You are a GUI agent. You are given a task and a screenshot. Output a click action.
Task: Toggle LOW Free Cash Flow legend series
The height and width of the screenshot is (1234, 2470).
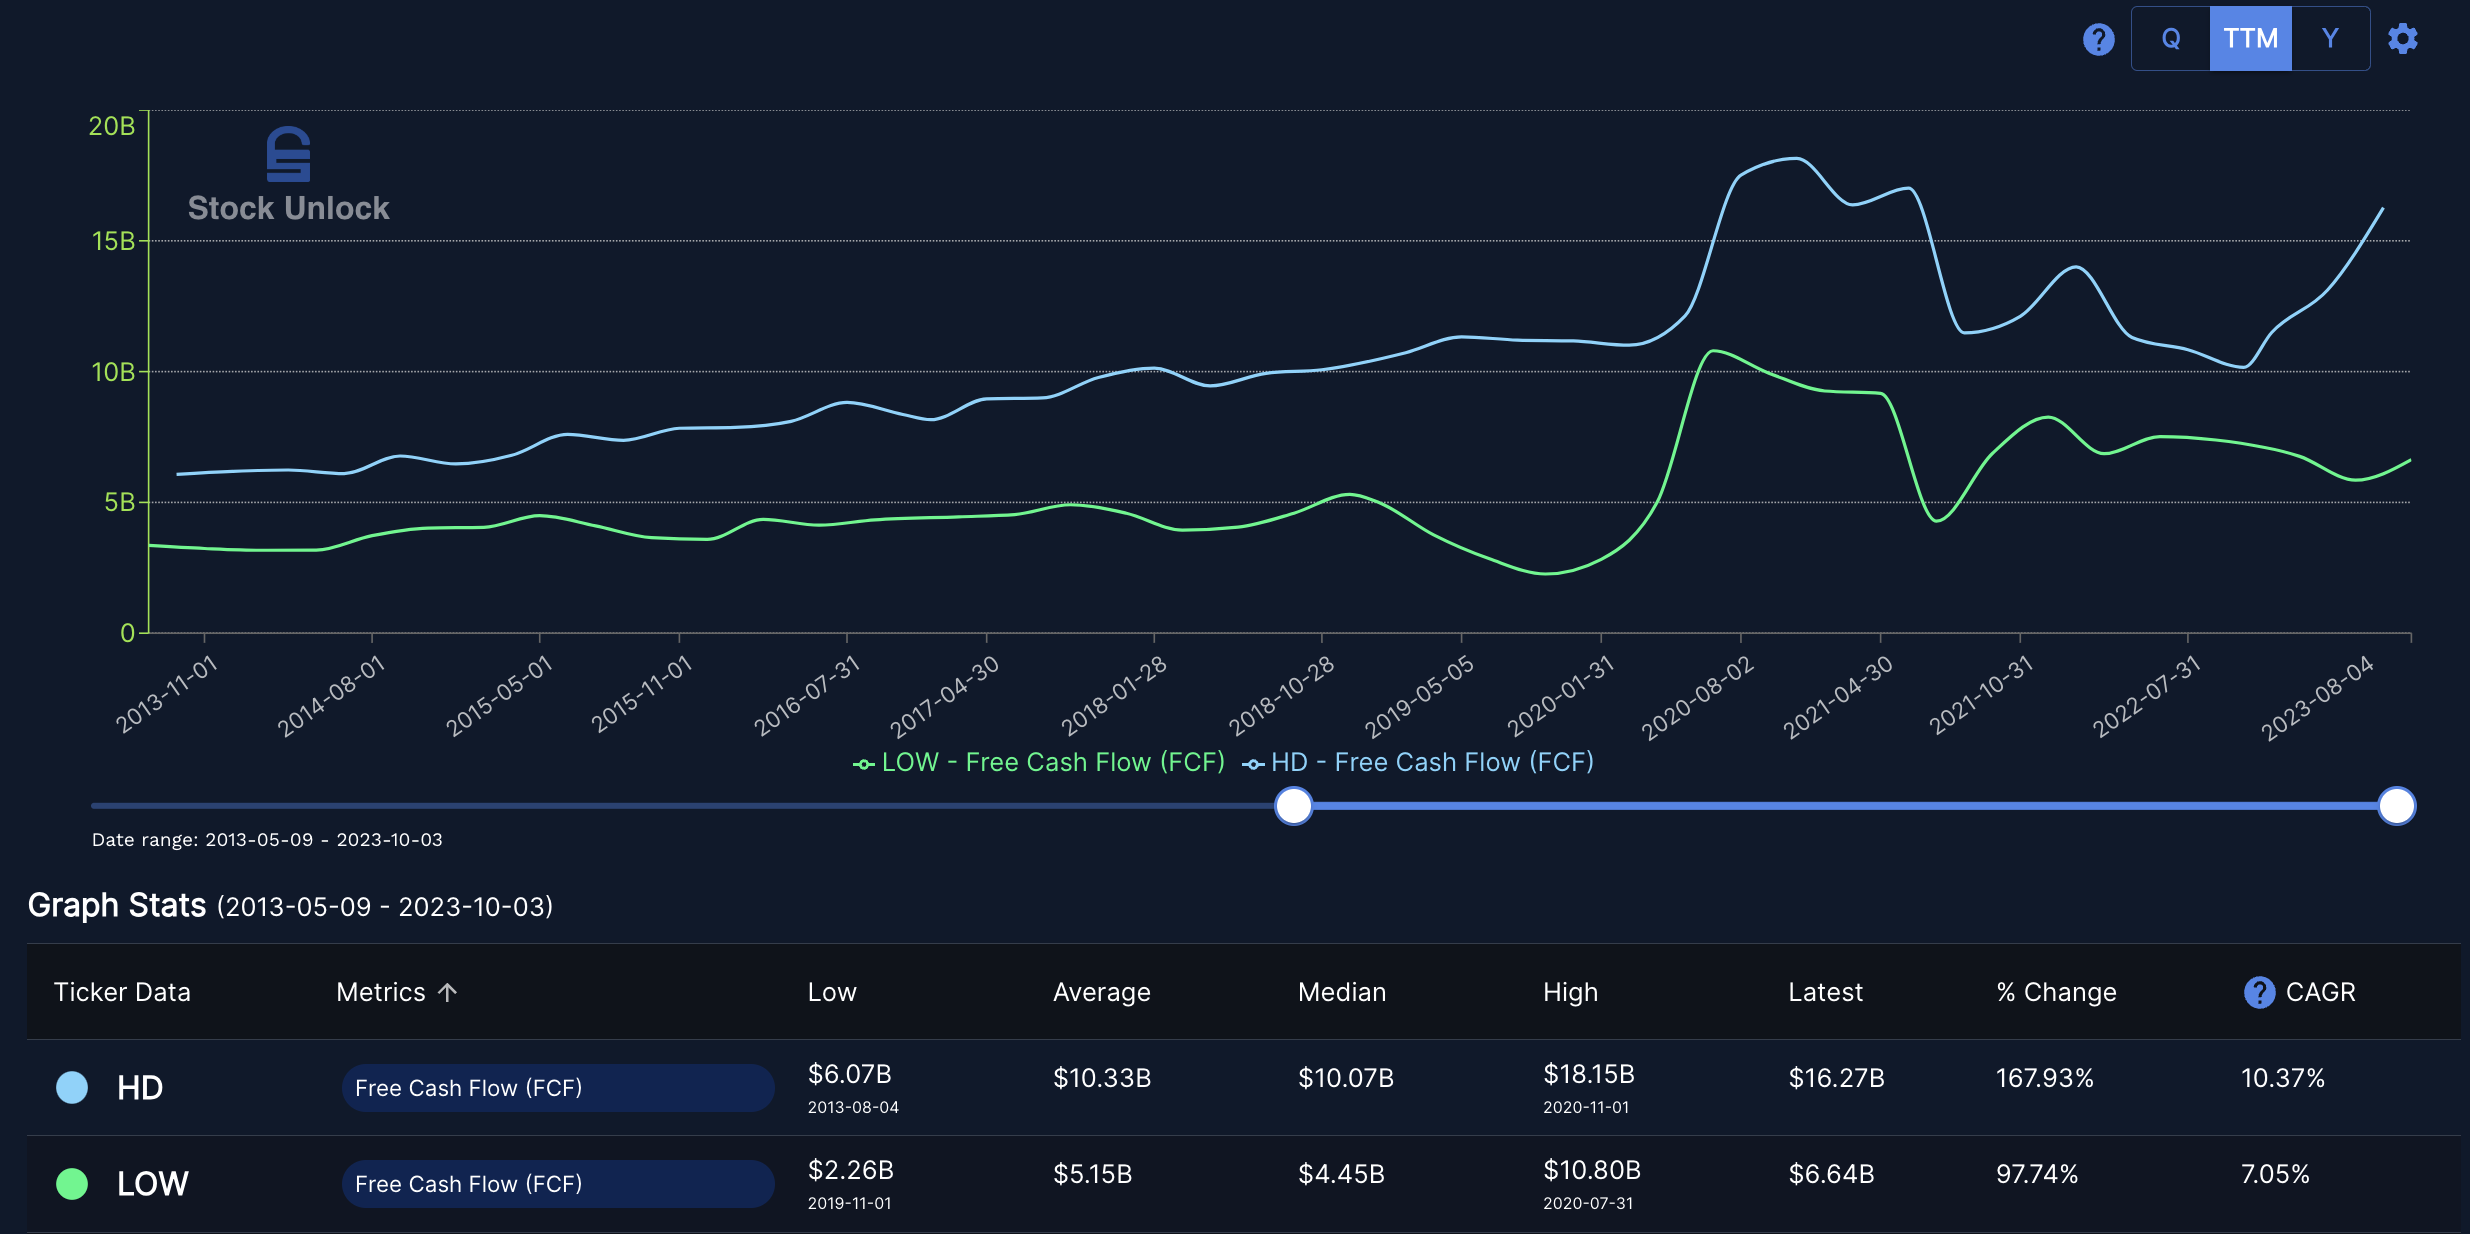pos(1039,762)
